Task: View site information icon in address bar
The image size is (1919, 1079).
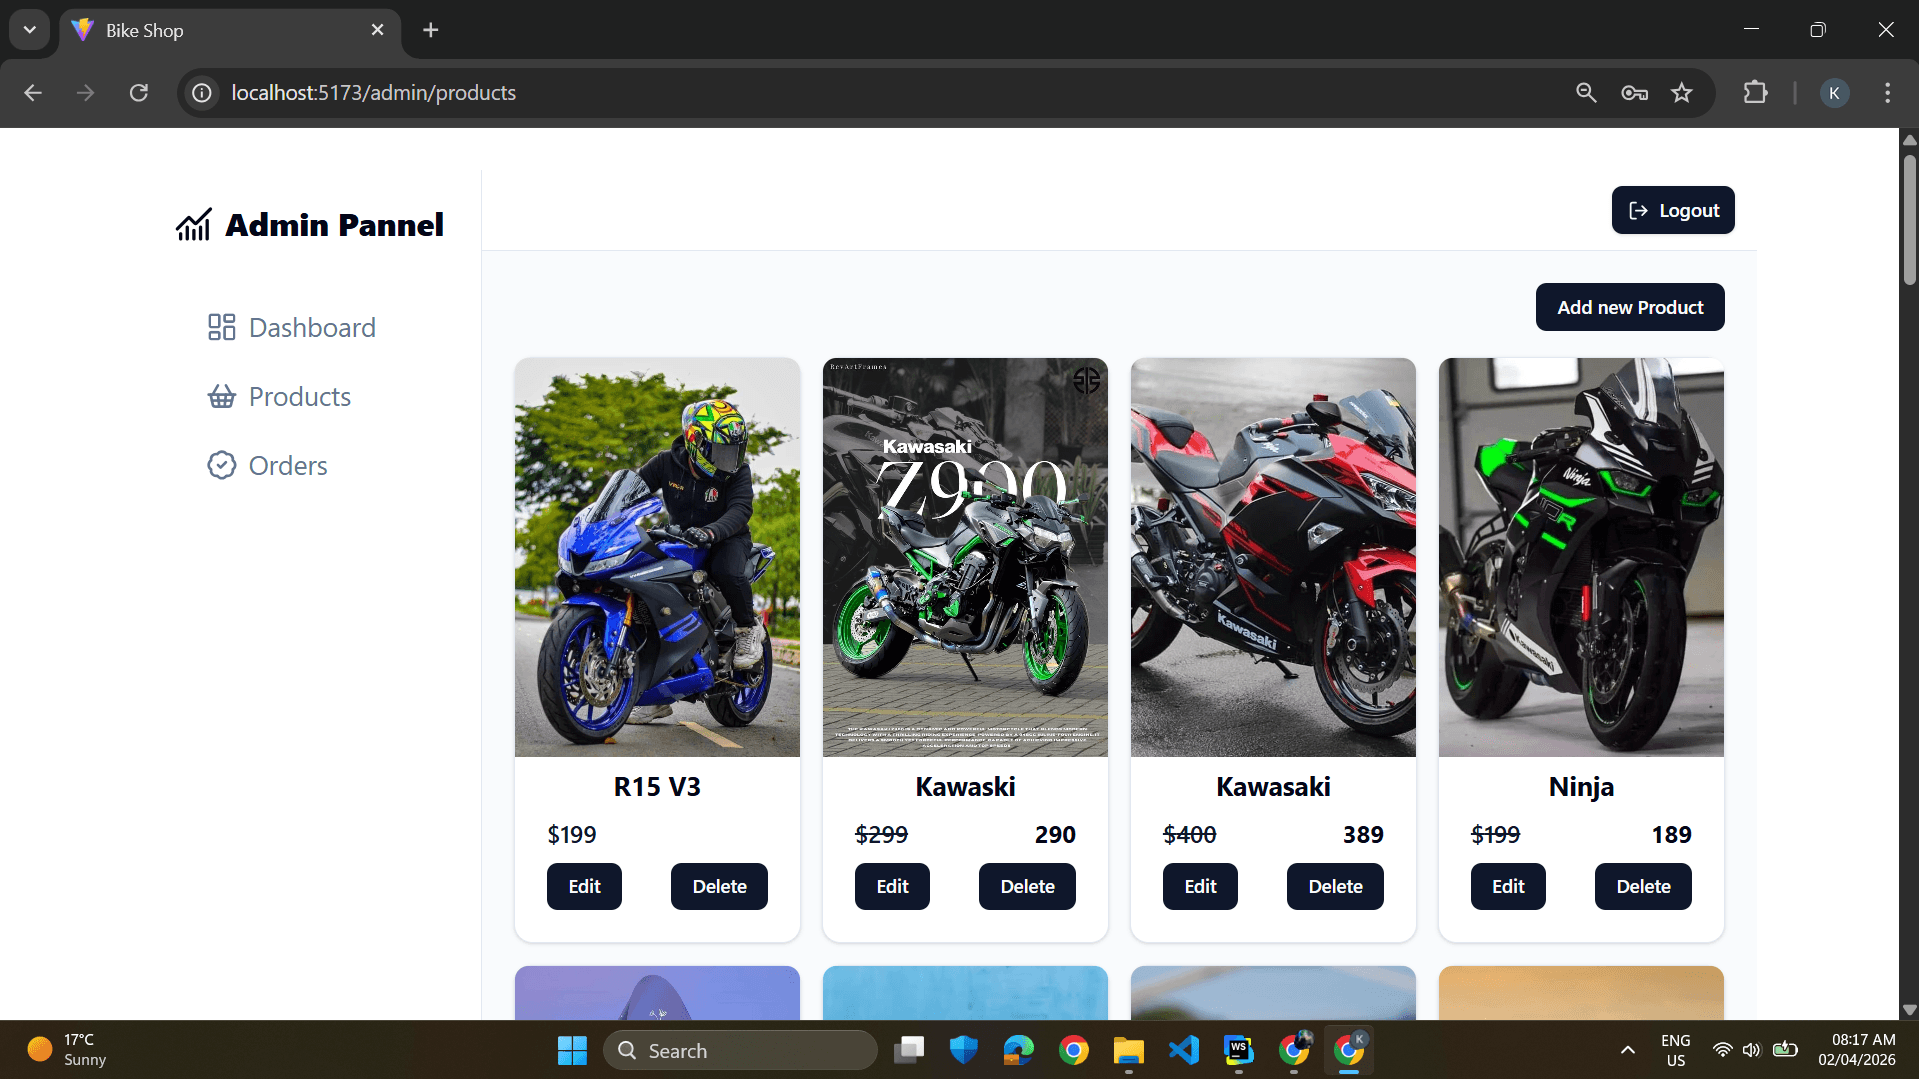Action: tap(202, 92)
